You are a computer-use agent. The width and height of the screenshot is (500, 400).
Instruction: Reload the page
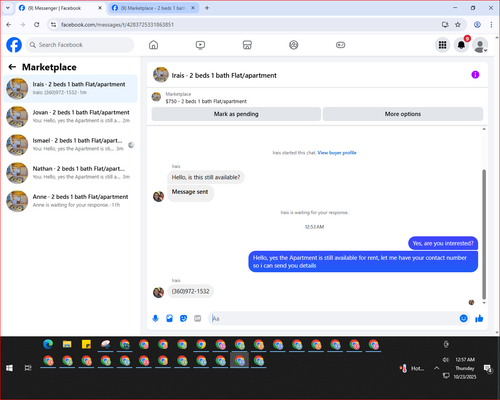pos(37,25)
